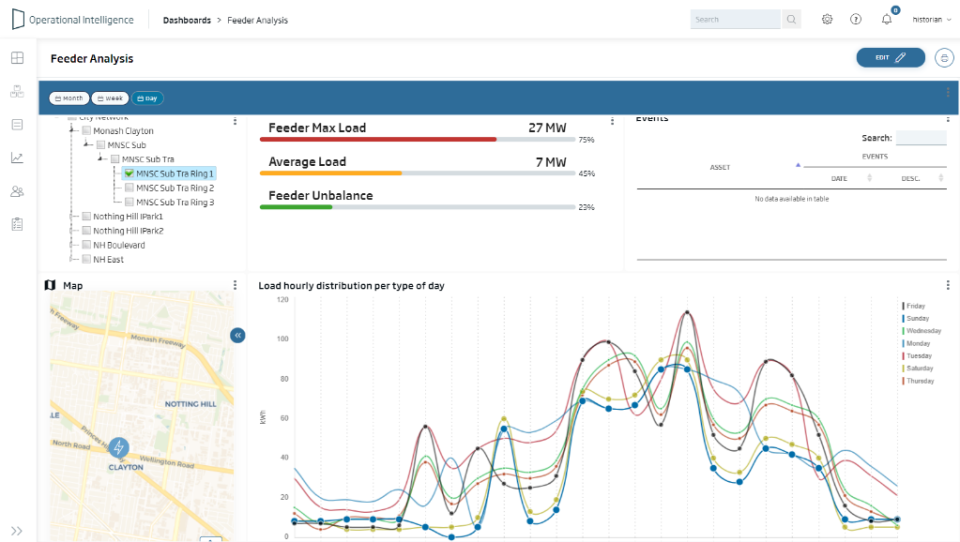Expand the sidebar with double chevron
The image size is (960, 542).
(17, 531)
